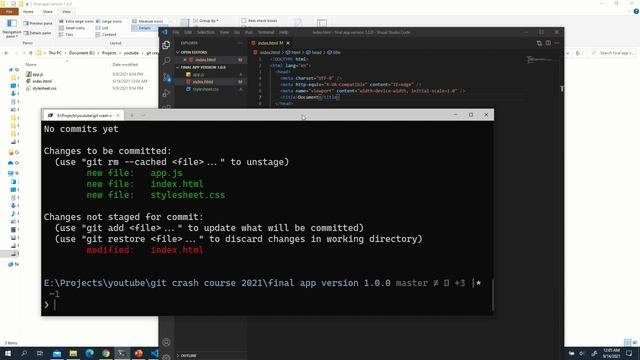640x360 pixels.
Task: Switch to the Home ribbon tab
Action: tap(28, 12)
